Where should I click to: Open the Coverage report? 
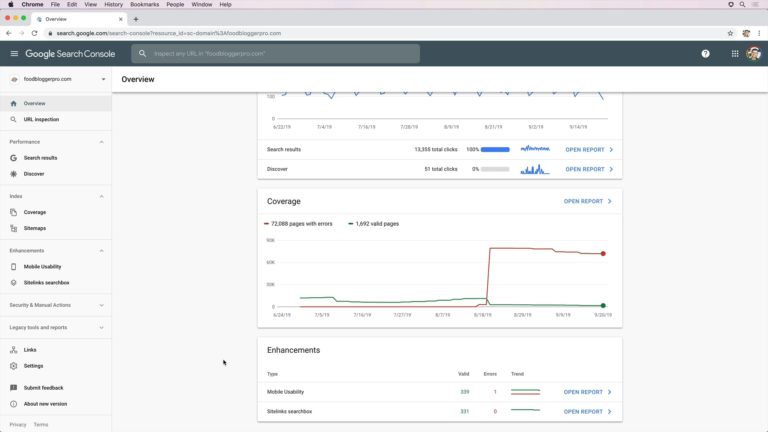(x=588, y=201)
